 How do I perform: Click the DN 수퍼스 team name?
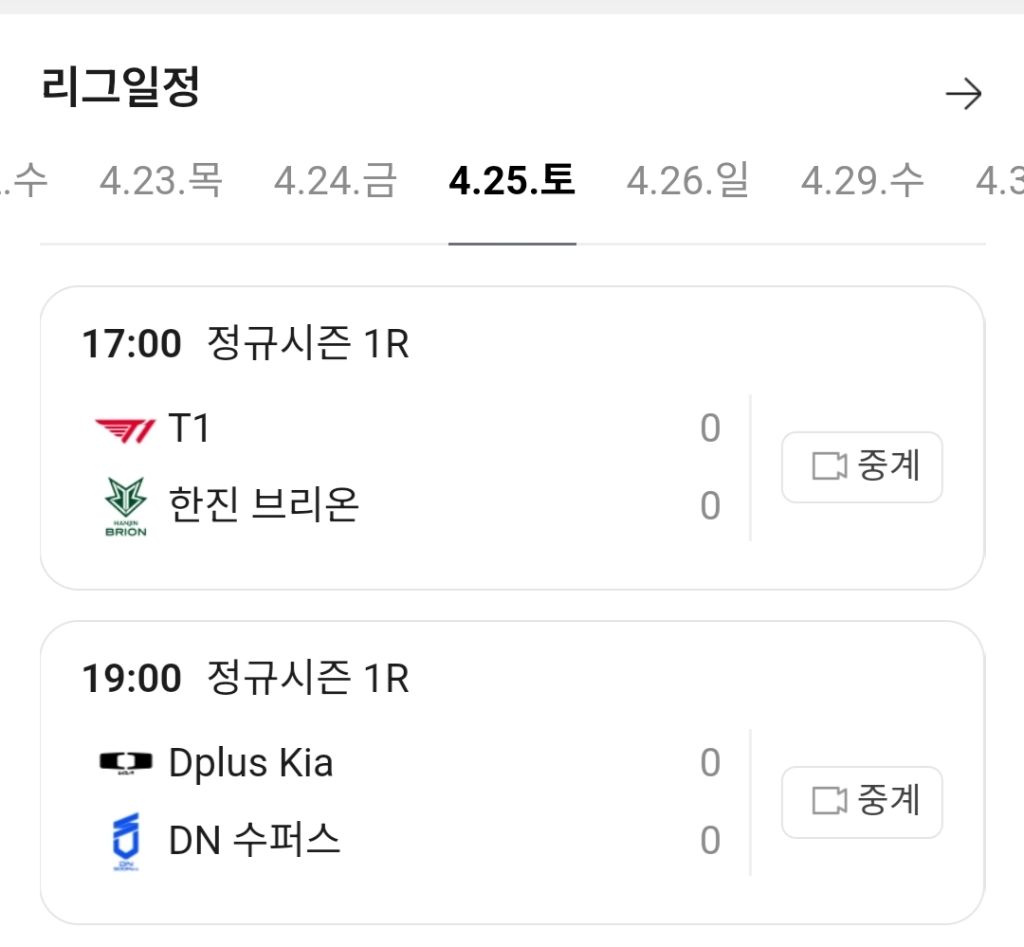[x=255, y=841]
